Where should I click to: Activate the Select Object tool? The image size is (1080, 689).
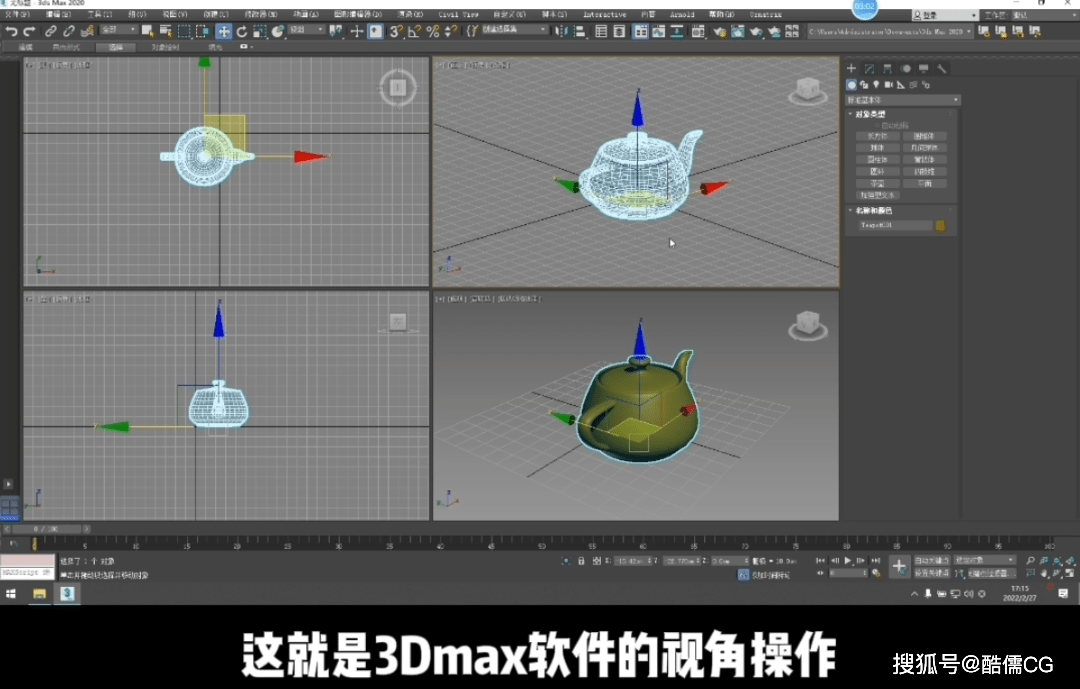(x=147, y=31)
